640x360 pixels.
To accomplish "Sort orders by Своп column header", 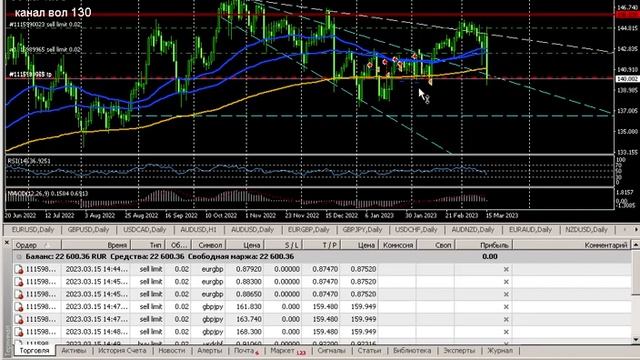I will point(436,245).
